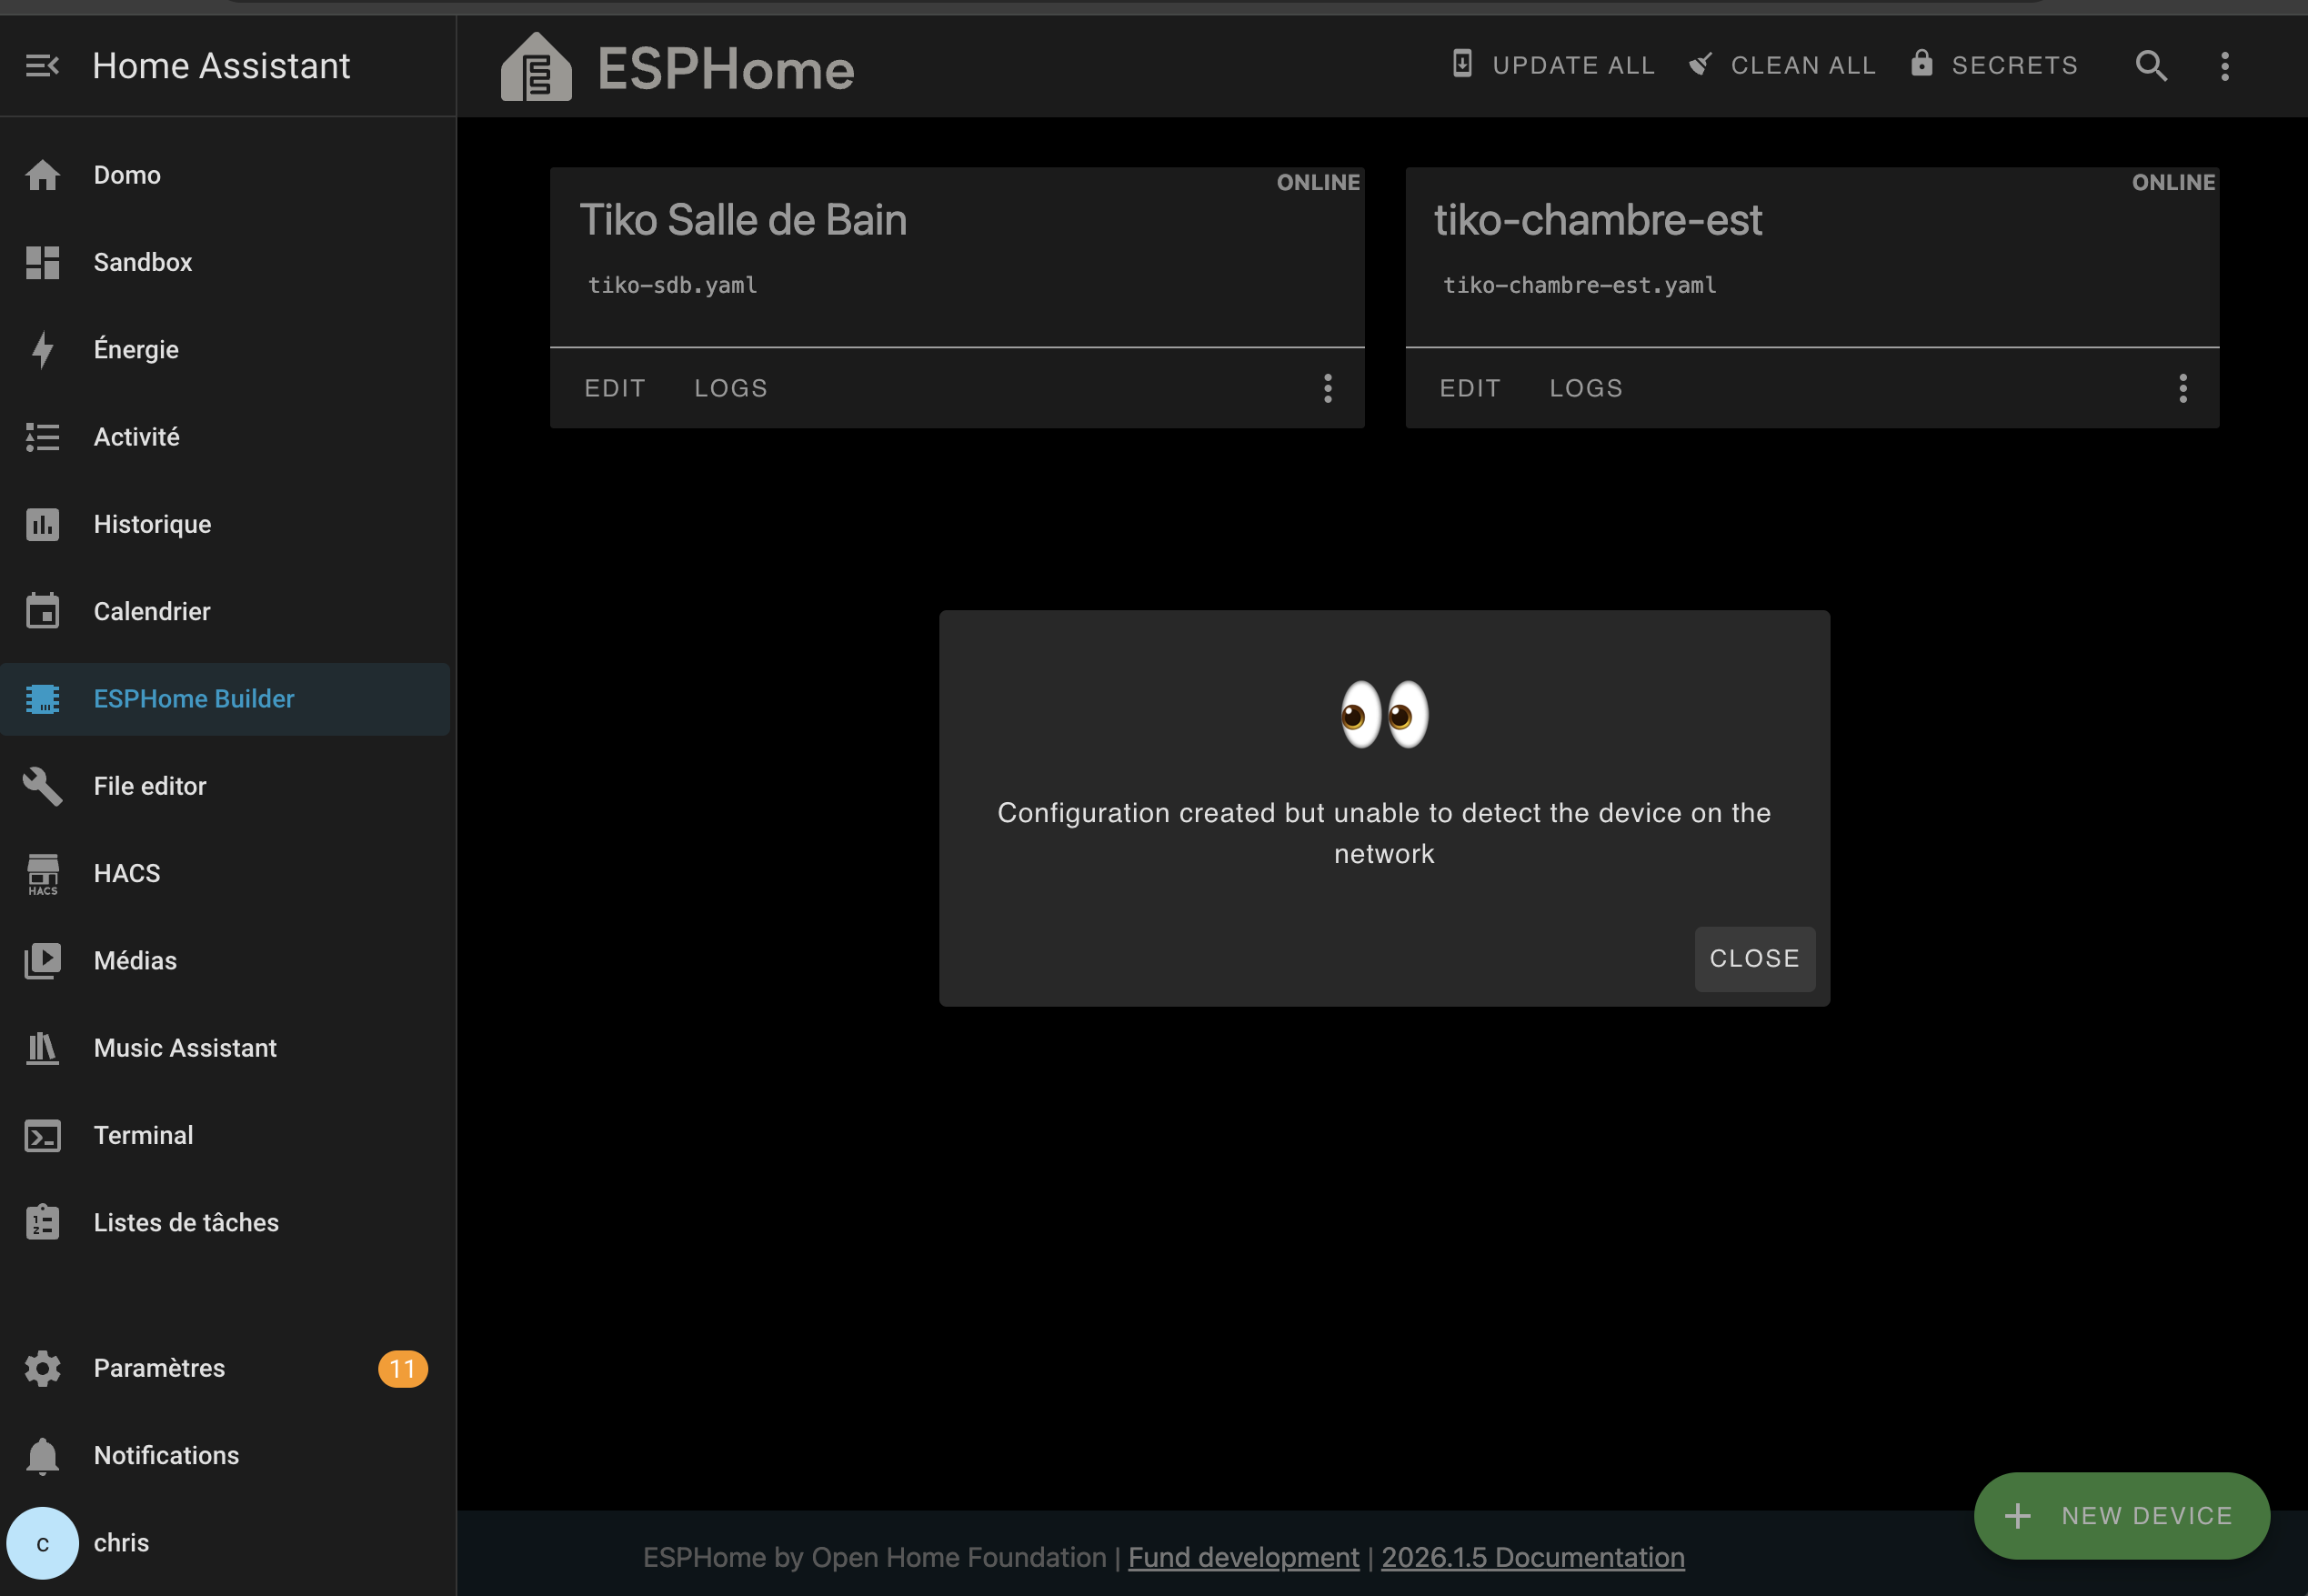This screenshot has height=1596, width=2308.
Task: Click the ESPHome house logo
Action: pos(536,68)
